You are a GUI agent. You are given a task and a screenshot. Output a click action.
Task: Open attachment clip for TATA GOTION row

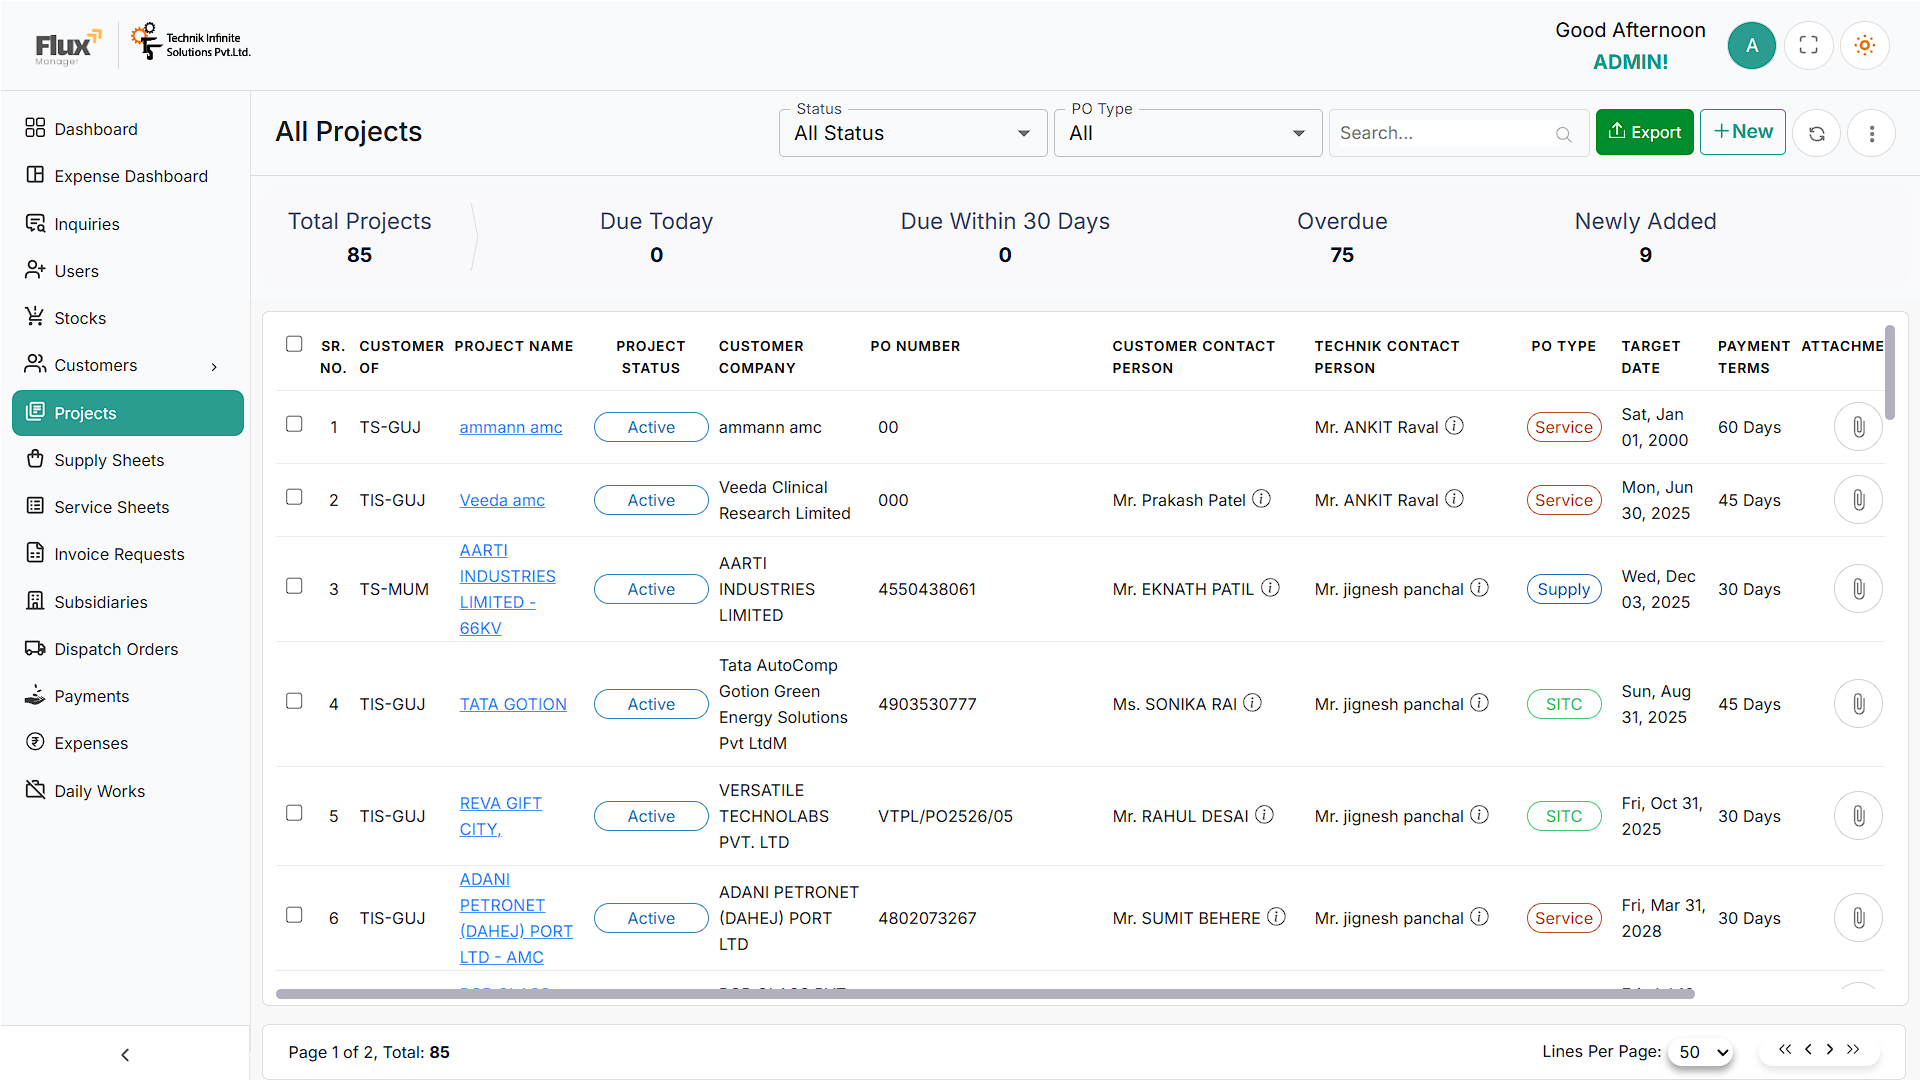tap(1858, 704)
